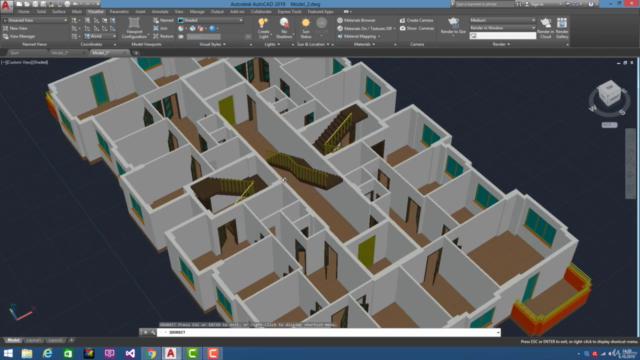Expand the Materials panel

(364, 44)
